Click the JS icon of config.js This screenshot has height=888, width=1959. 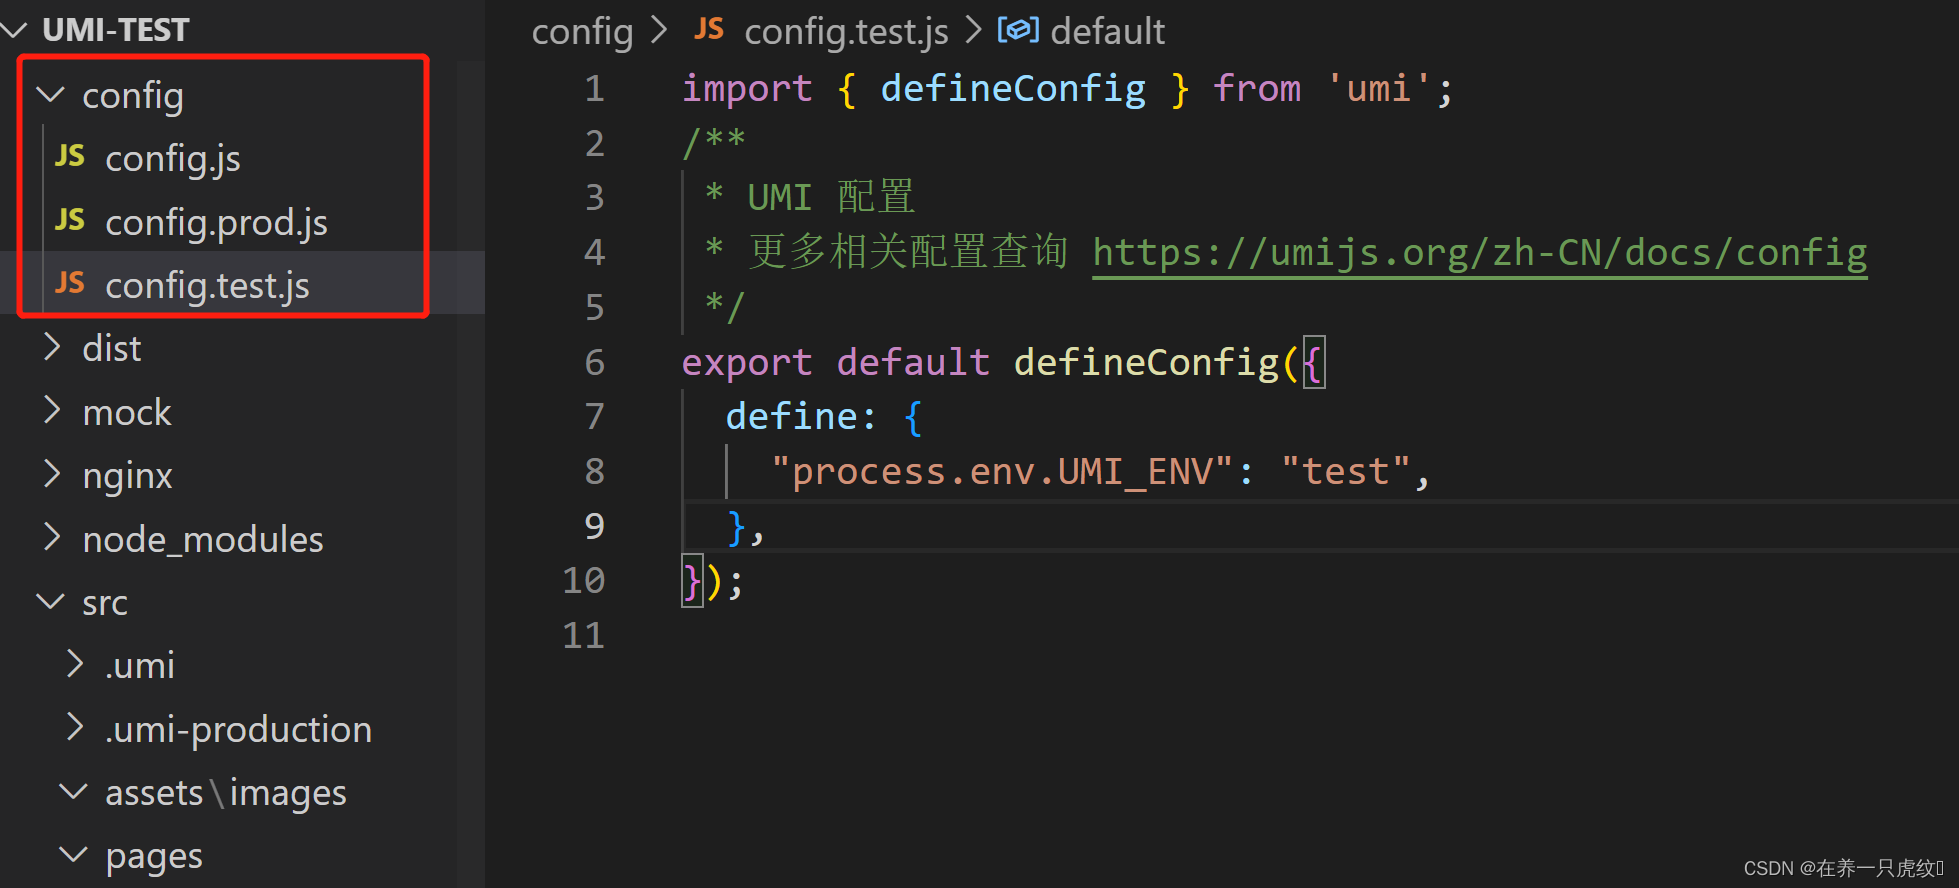tap(70, 156)
